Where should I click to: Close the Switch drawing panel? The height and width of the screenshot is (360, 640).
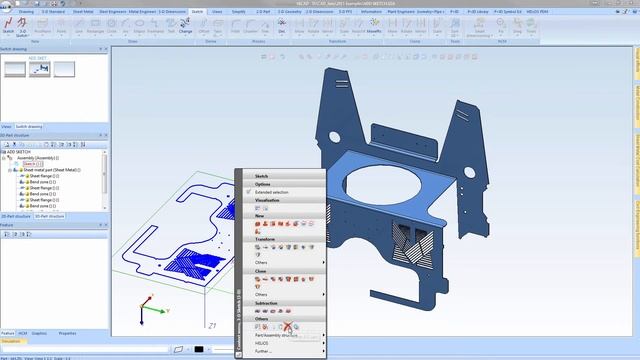pyautogui.click(x=106, y=49)
